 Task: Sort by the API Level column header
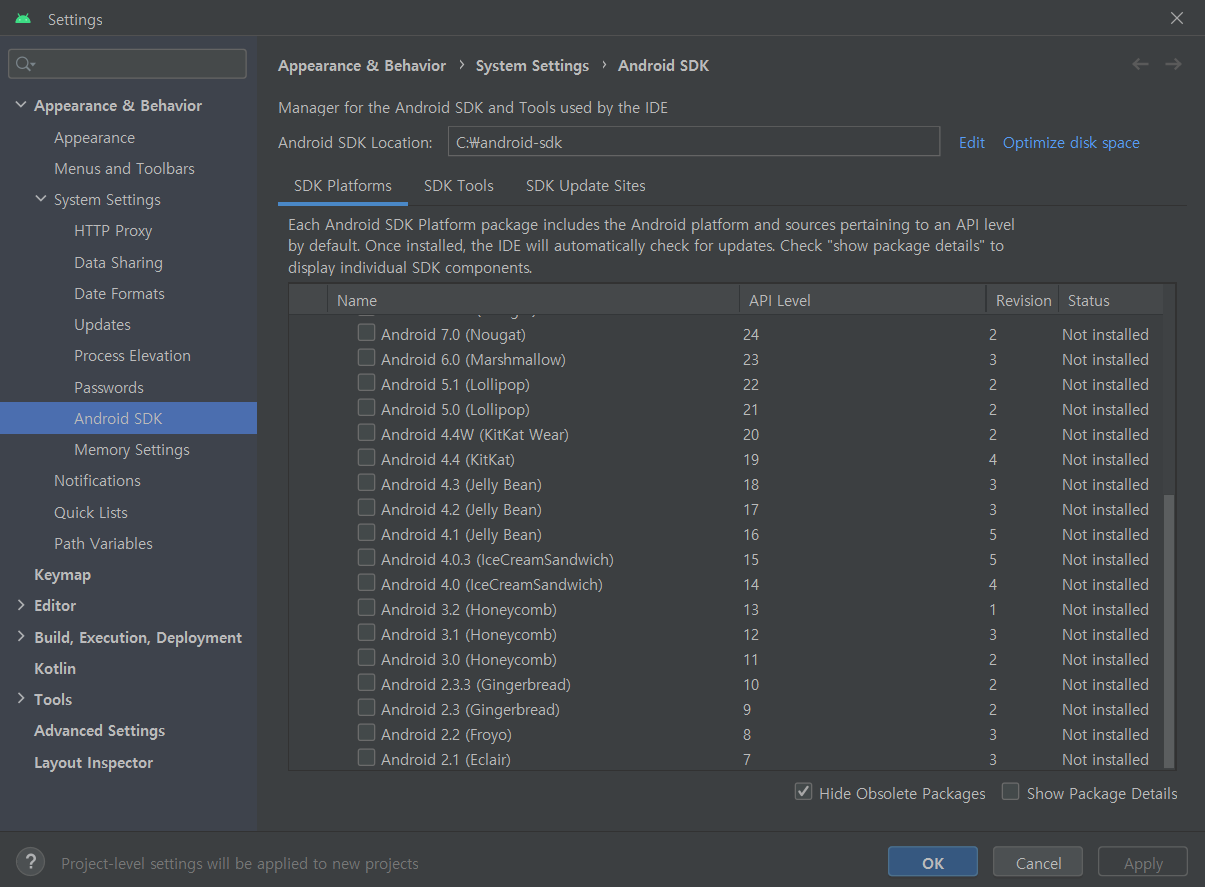click(x=863, y=300)
